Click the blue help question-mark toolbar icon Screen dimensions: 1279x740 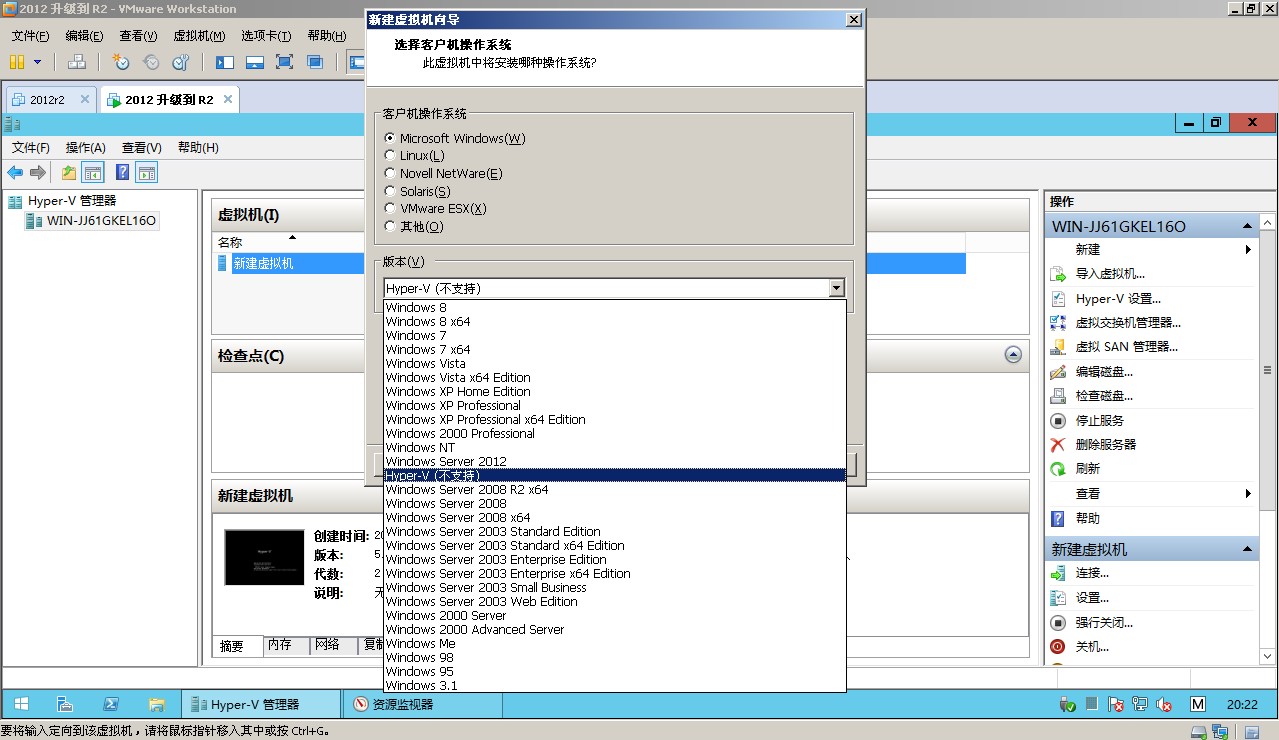point(122,173)
